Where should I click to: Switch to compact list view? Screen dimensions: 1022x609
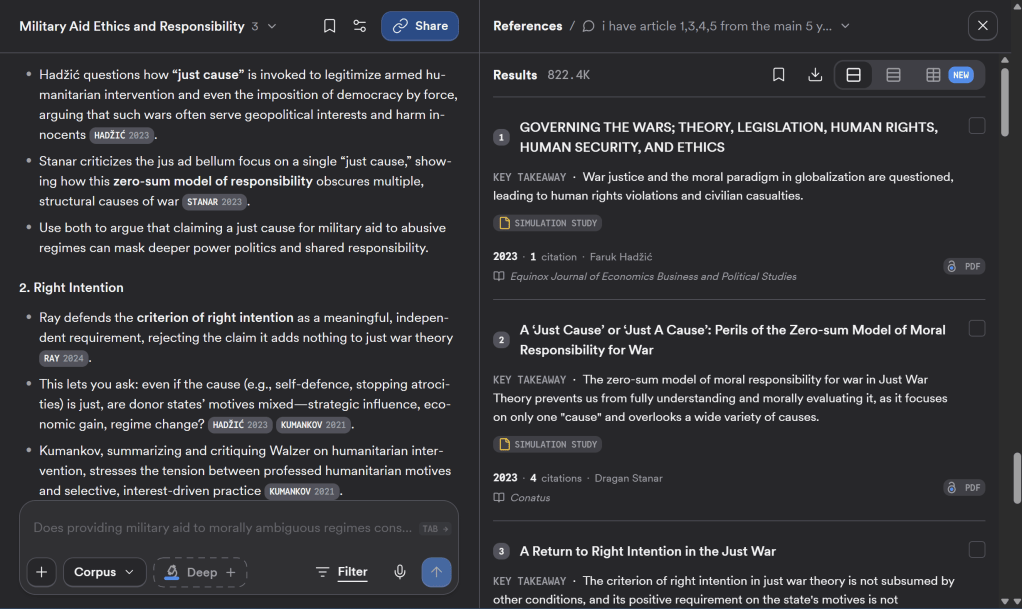893,75
